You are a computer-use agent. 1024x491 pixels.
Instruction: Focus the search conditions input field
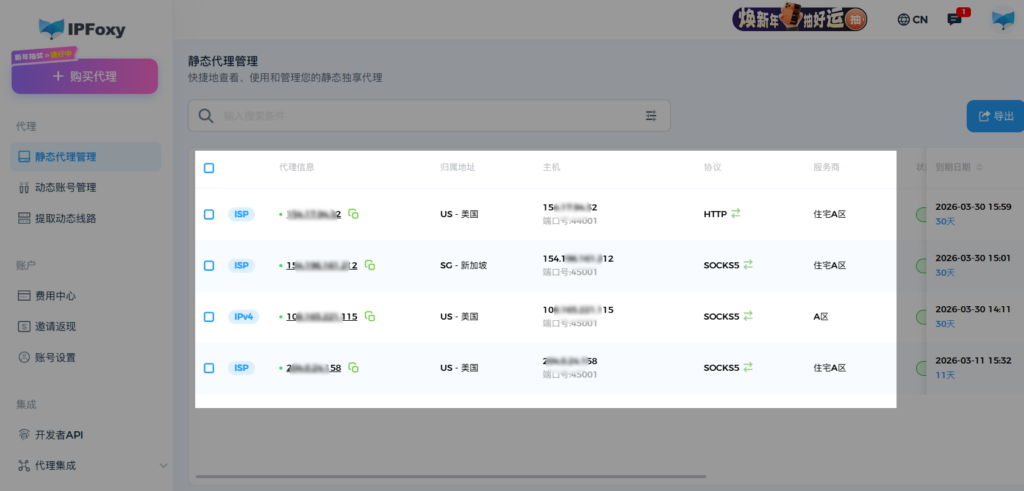(x=420, y=116)
